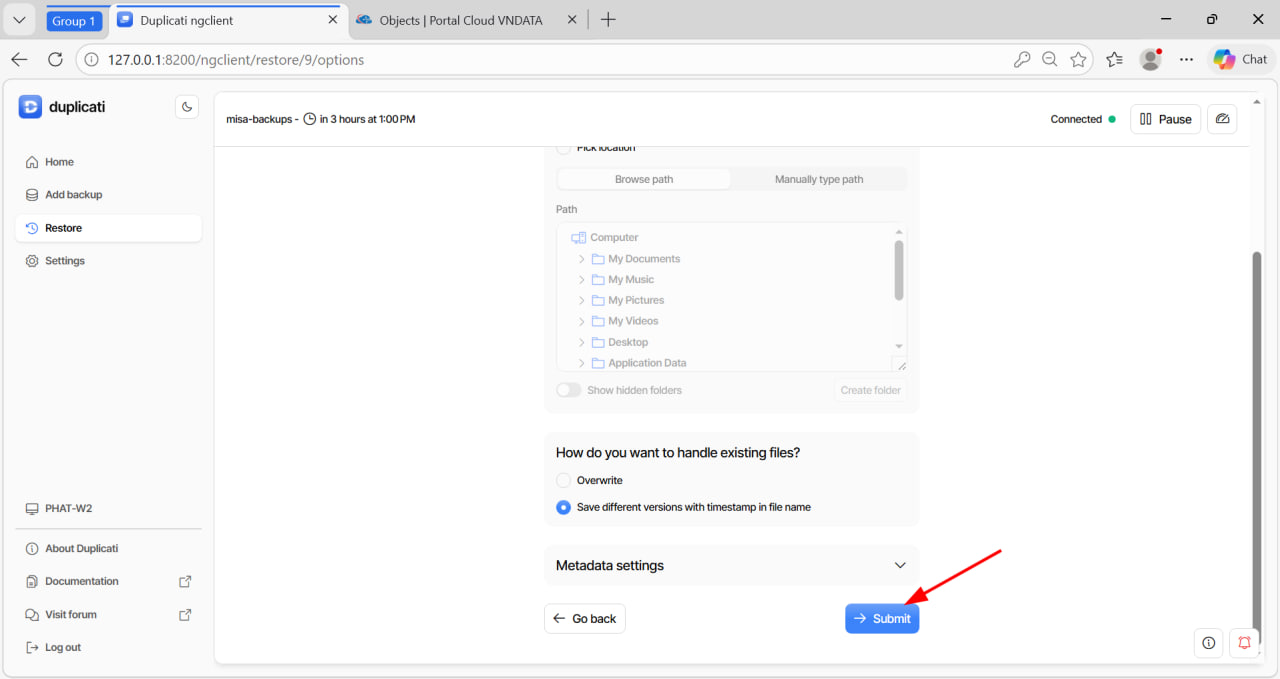Expand the My Documents folder
The width and height of the screenshot is (1280, 679).
(582, 259)
